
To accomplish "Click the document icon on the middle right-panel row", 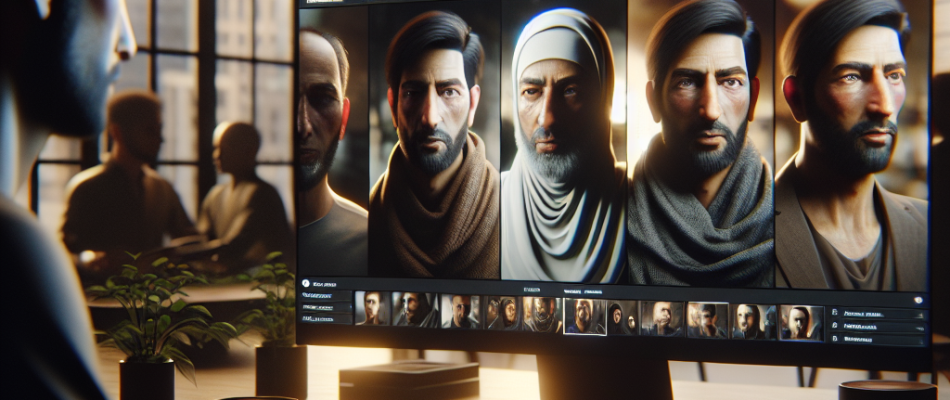I will coord(834,325).
